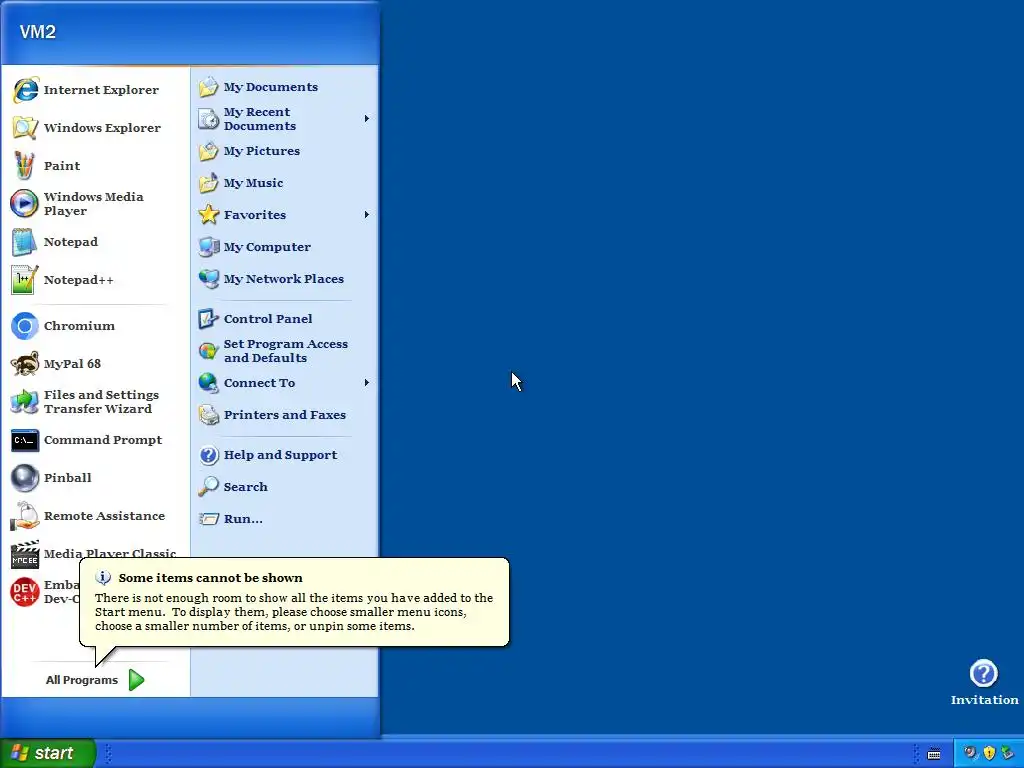Open the My Pictures folder
This screenshot has width=1024, height=768.
pyautogui.click(x=285, y=151)
